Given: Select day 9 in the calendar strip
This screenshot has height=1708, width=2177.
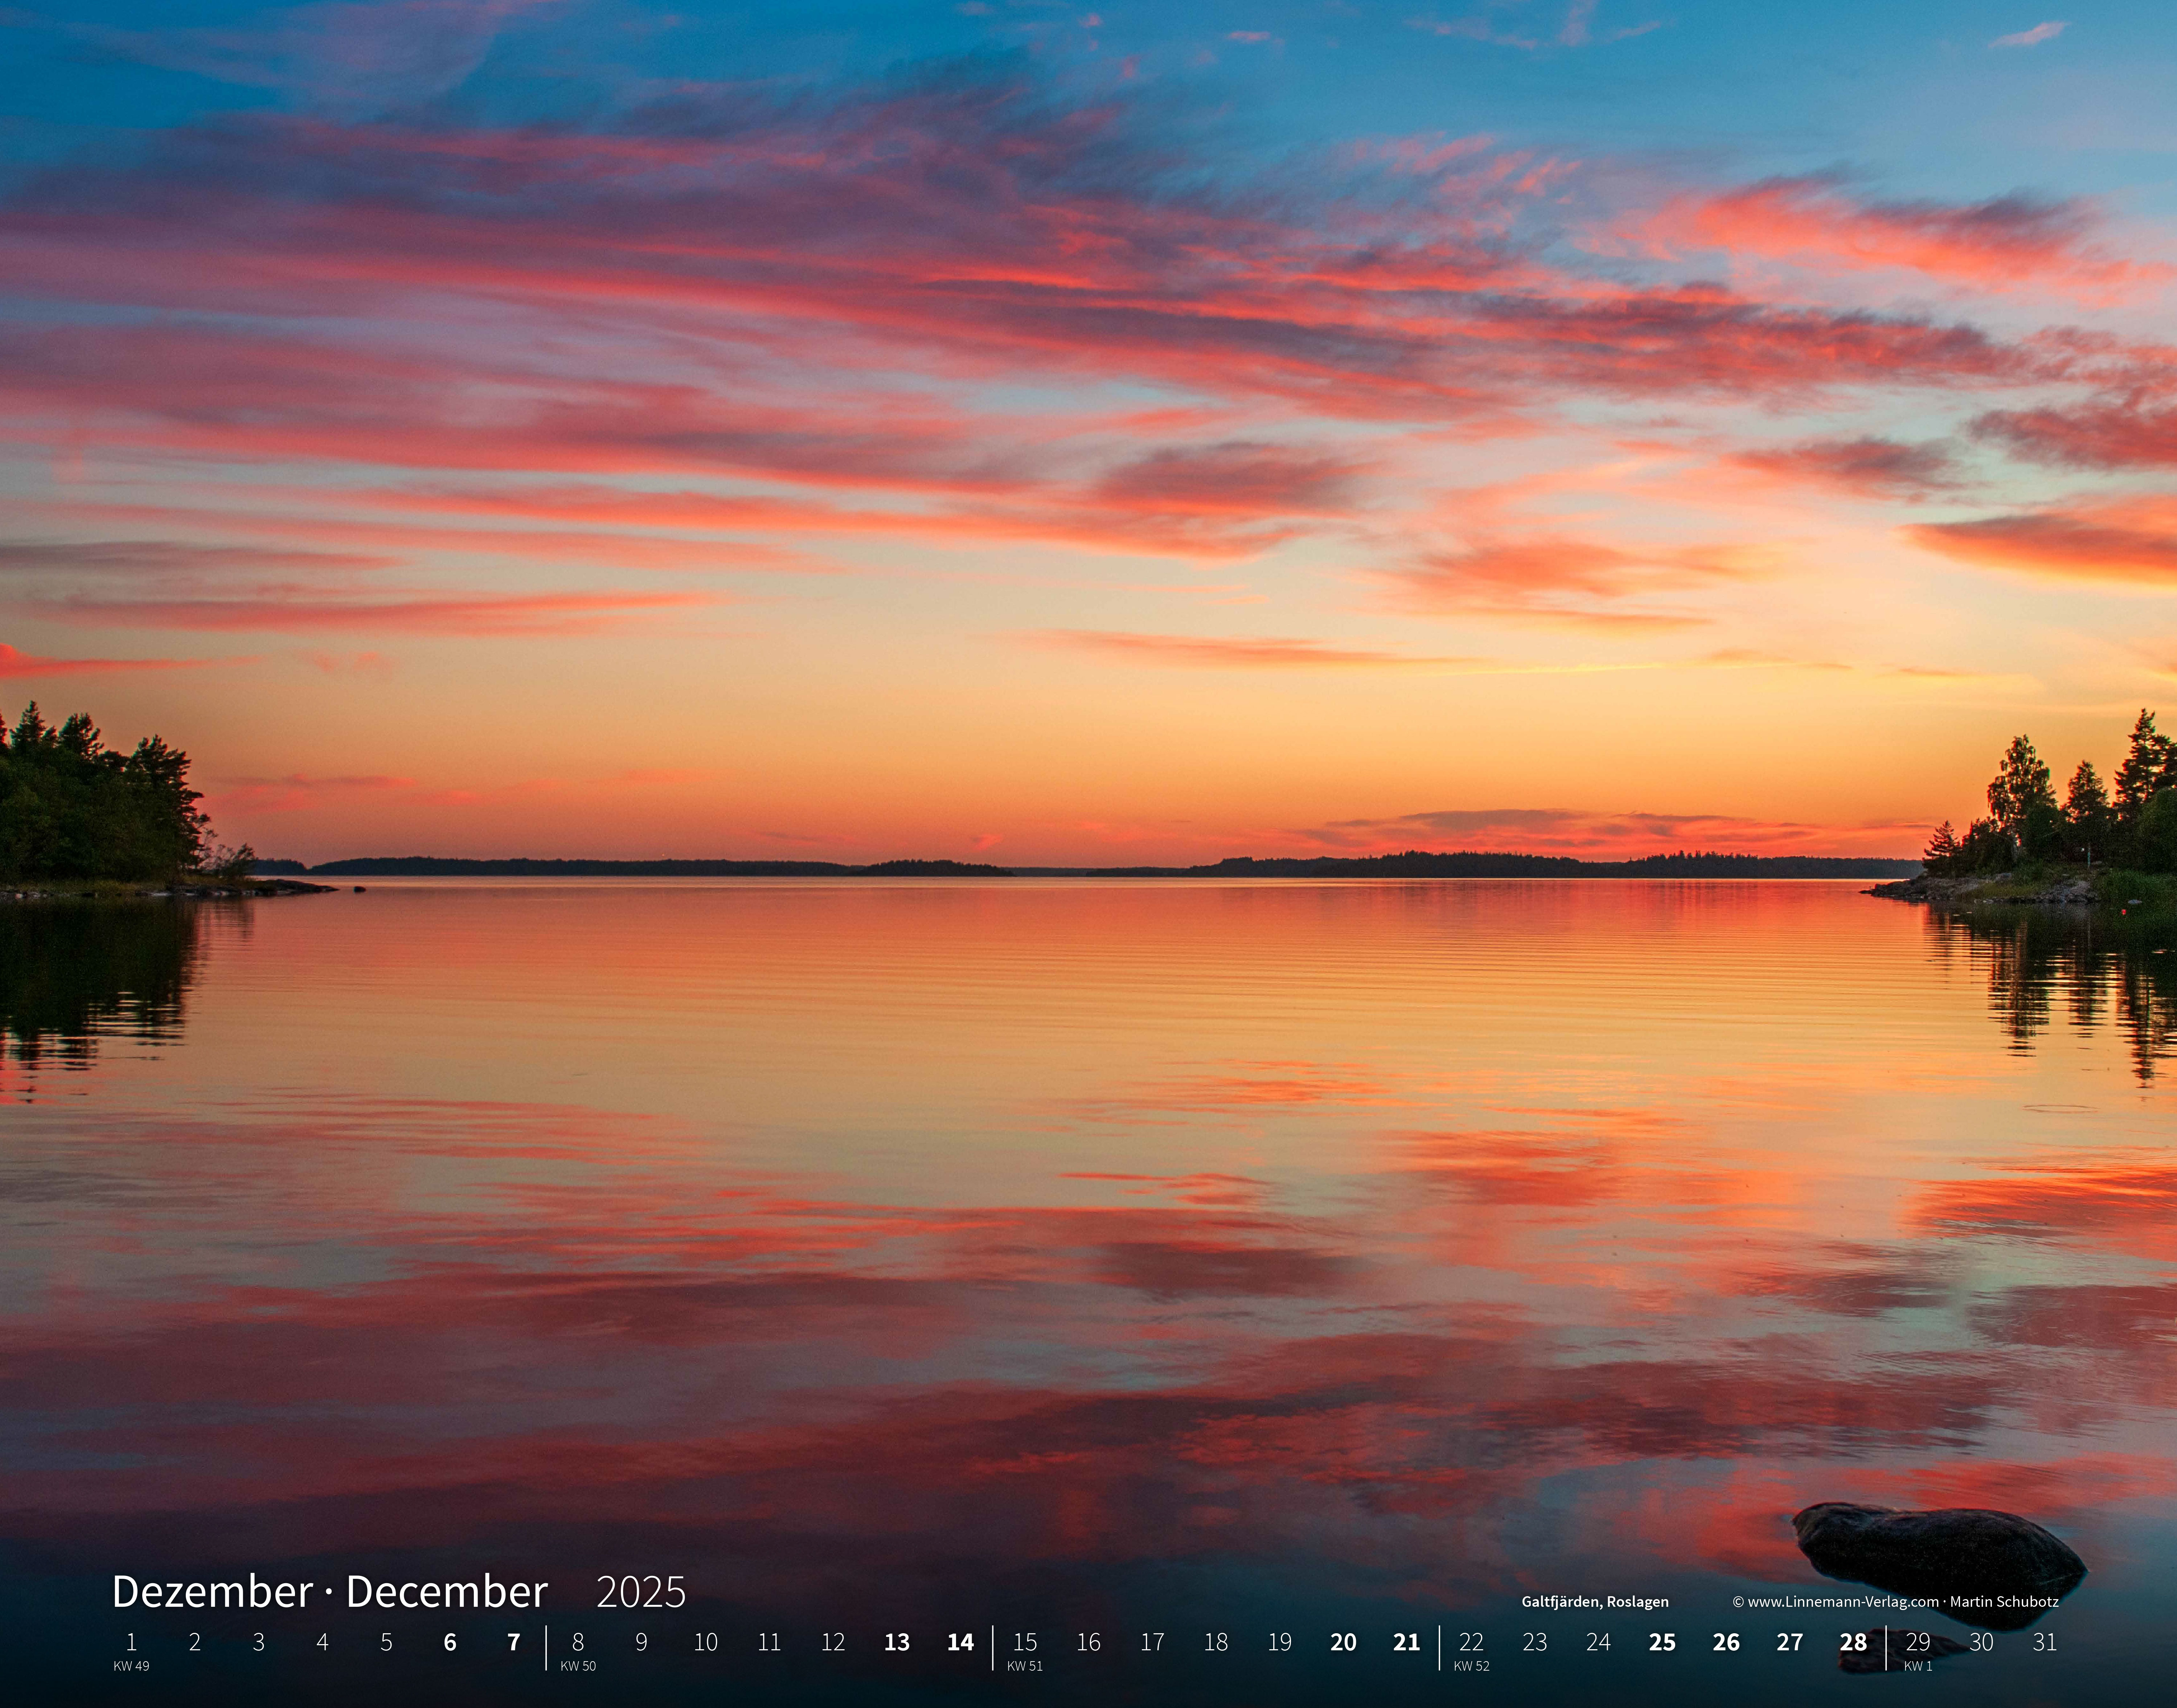Looking at the screenshot, I should [x=641, y=1642].
